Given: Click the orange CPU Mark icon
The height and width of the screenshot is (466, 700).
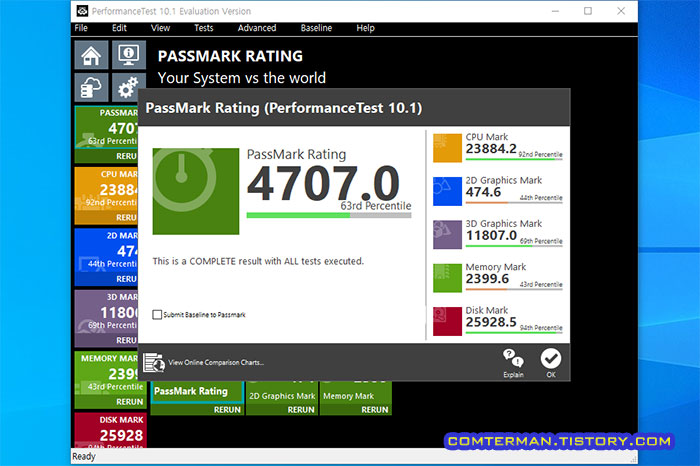Looking at the screenshot, I should [x=447, y=148].
